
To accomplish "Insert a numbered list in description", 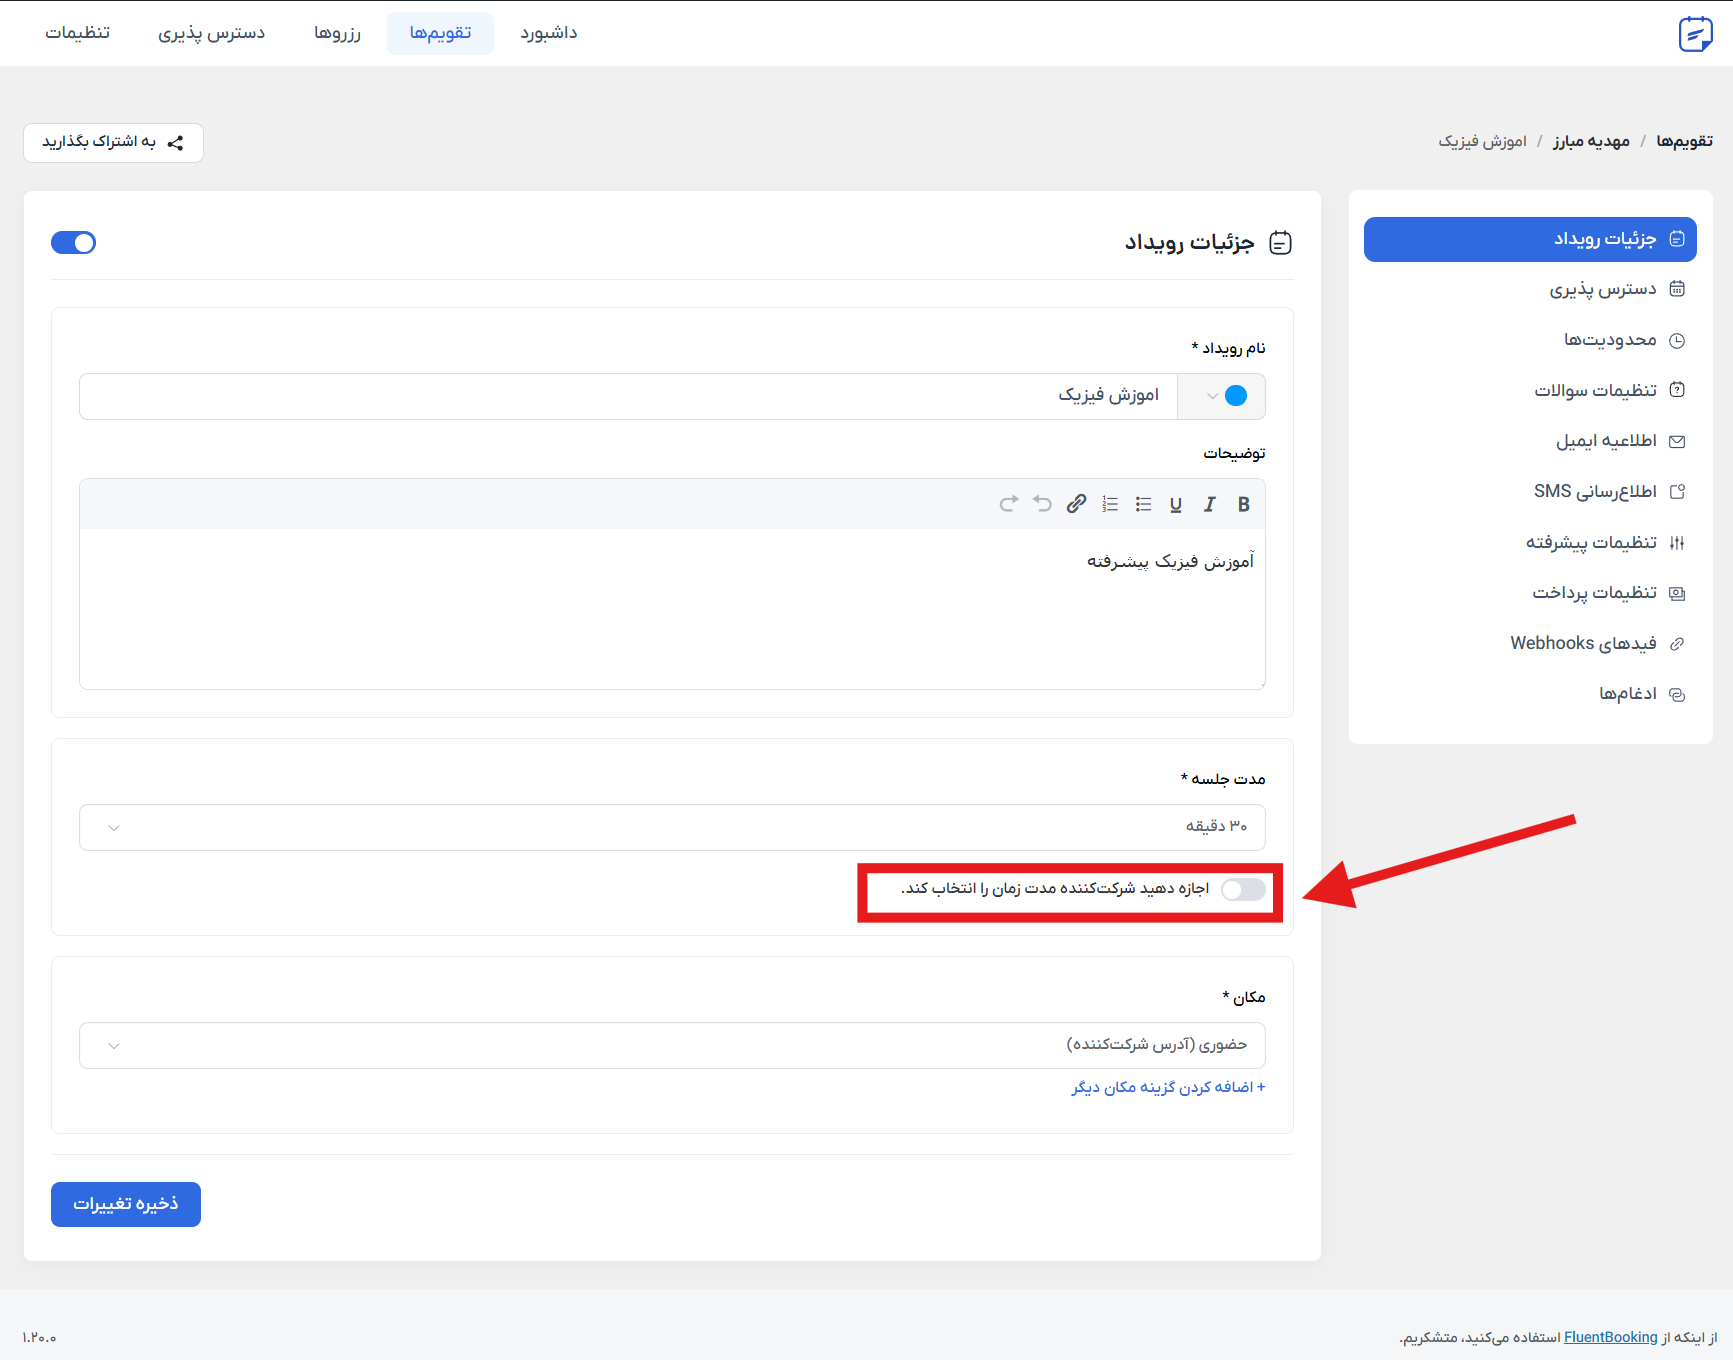I will [x=1110, y=505].
